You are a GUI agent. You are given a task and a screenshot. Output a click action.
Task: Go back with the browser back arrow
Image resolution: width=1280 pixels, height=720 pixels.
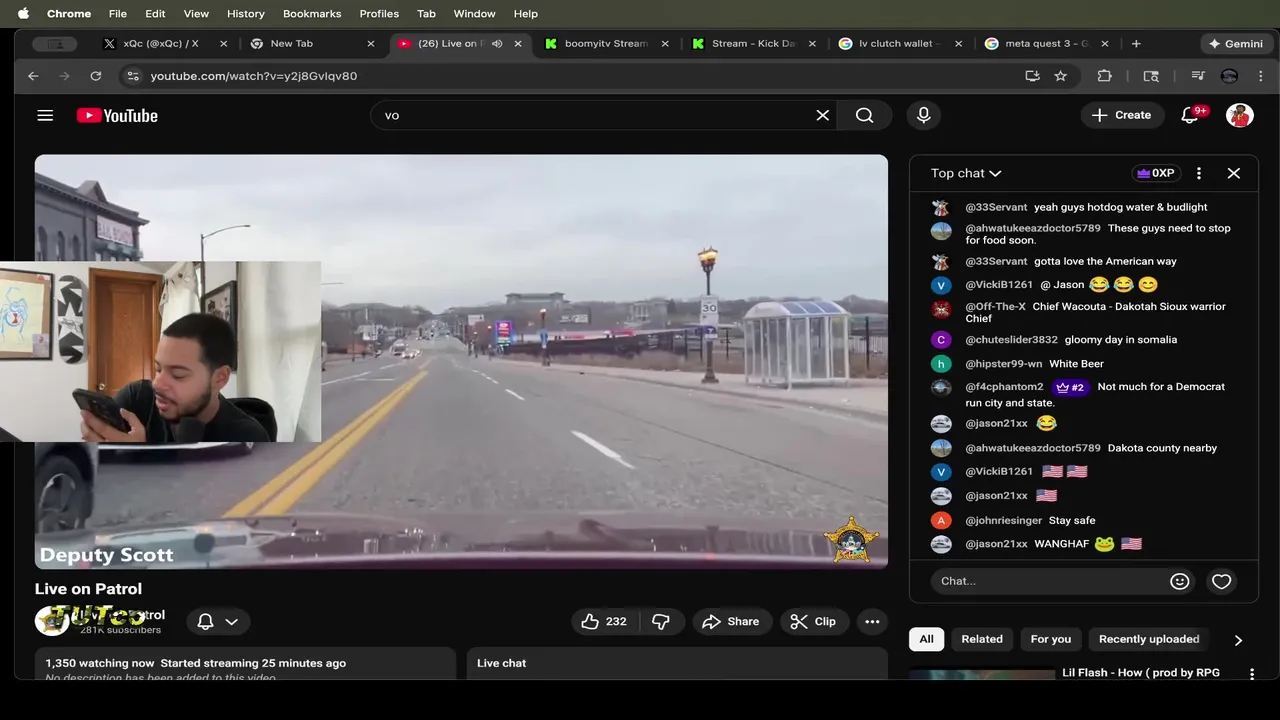[x=33, y=76]
